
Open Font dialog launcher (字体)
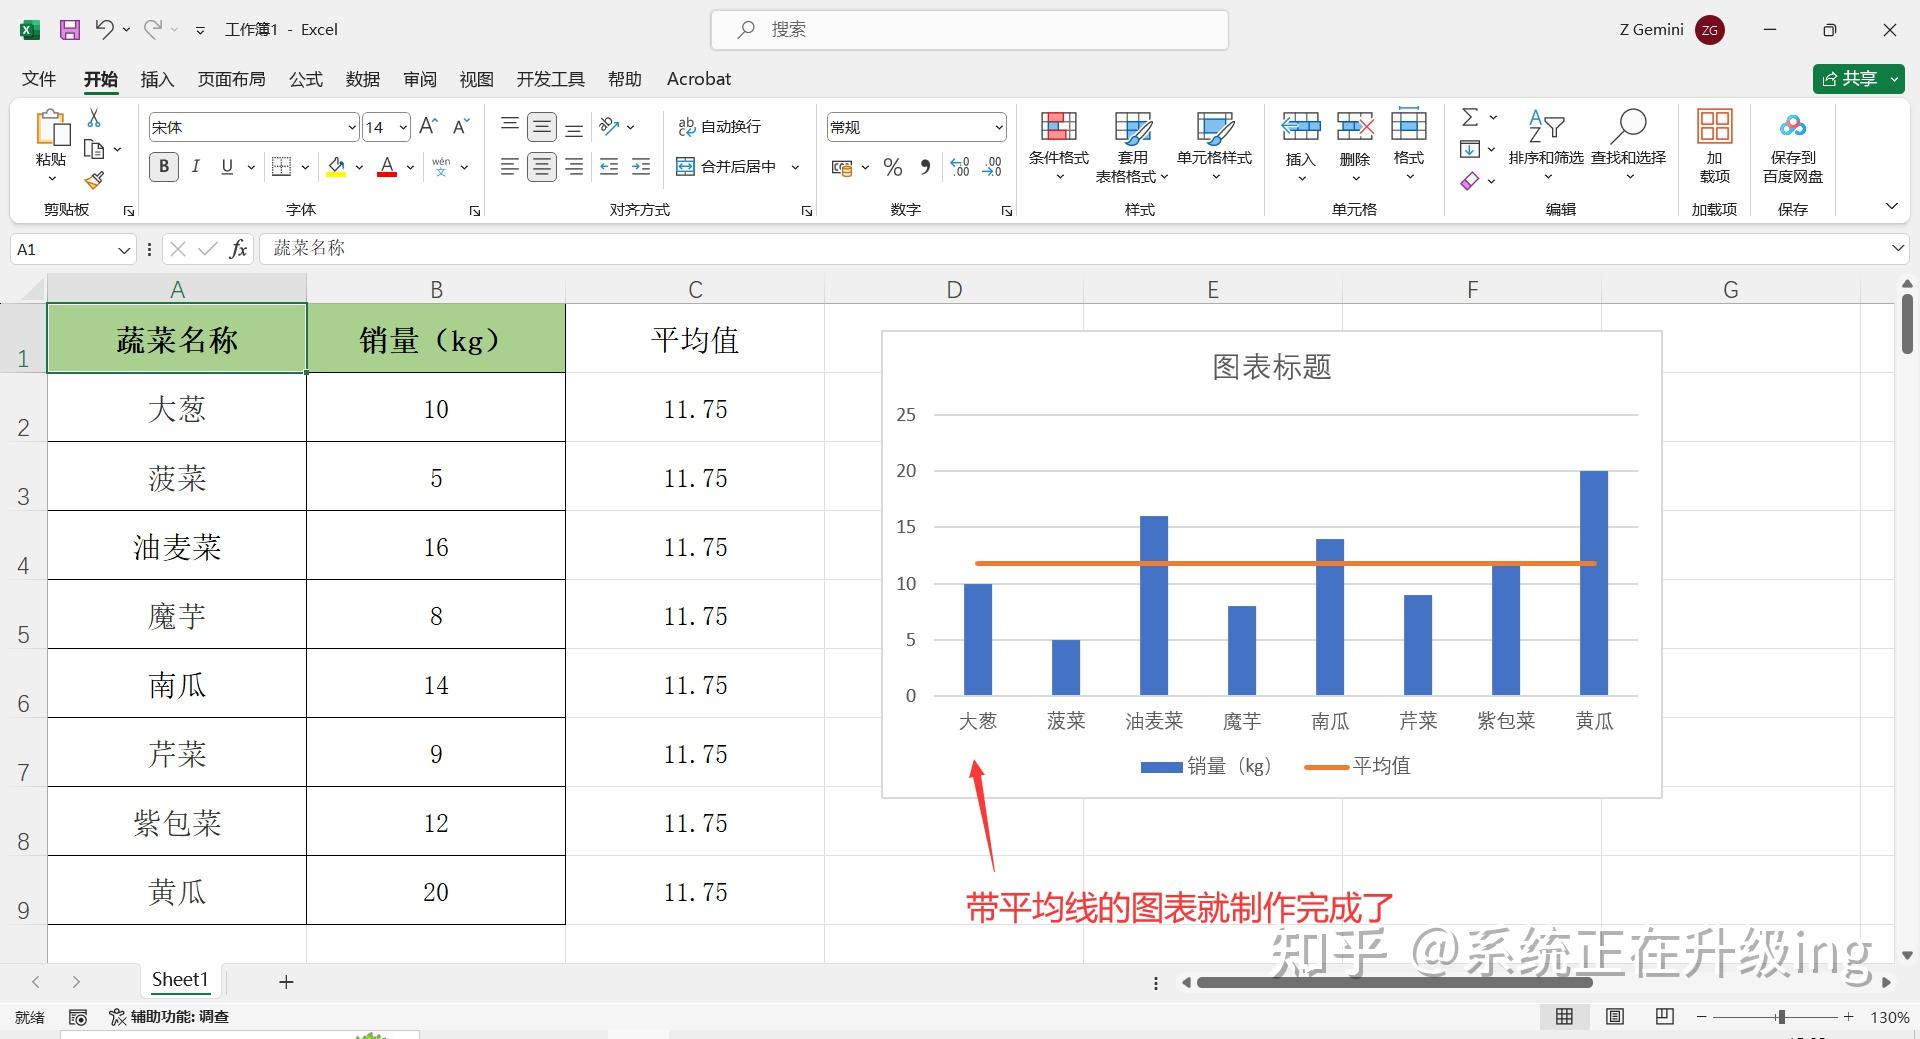click(475, 211)
